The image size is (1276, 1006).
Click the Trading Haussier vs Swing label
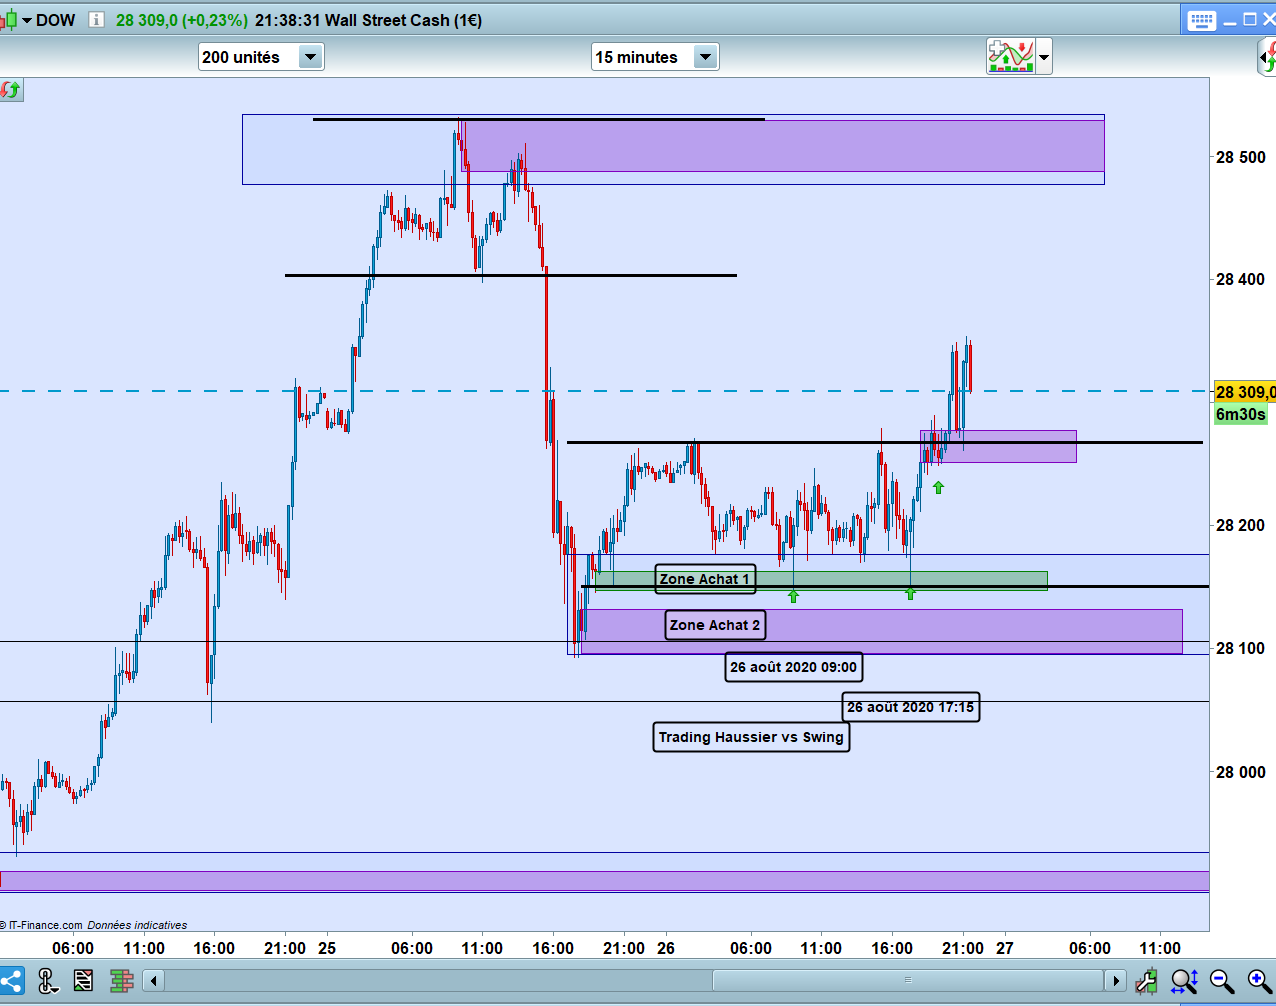click(x=751, y=737)
